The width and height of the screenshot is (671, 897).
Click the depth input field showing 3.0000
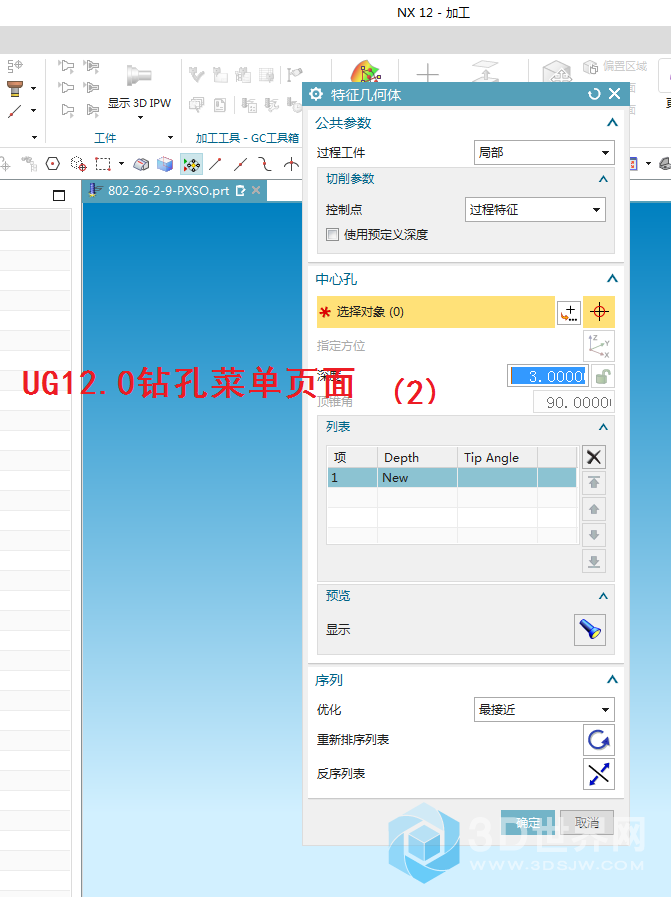548,376
